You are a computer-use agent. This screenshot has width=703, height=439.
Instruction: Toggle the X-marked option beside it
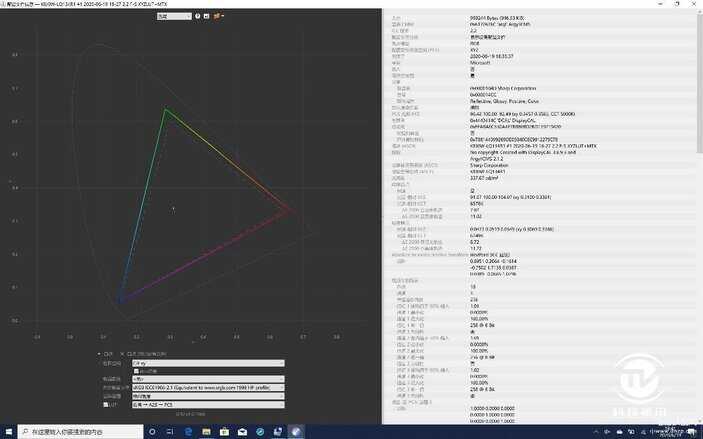pyautogui.click(x=123, y=353)
